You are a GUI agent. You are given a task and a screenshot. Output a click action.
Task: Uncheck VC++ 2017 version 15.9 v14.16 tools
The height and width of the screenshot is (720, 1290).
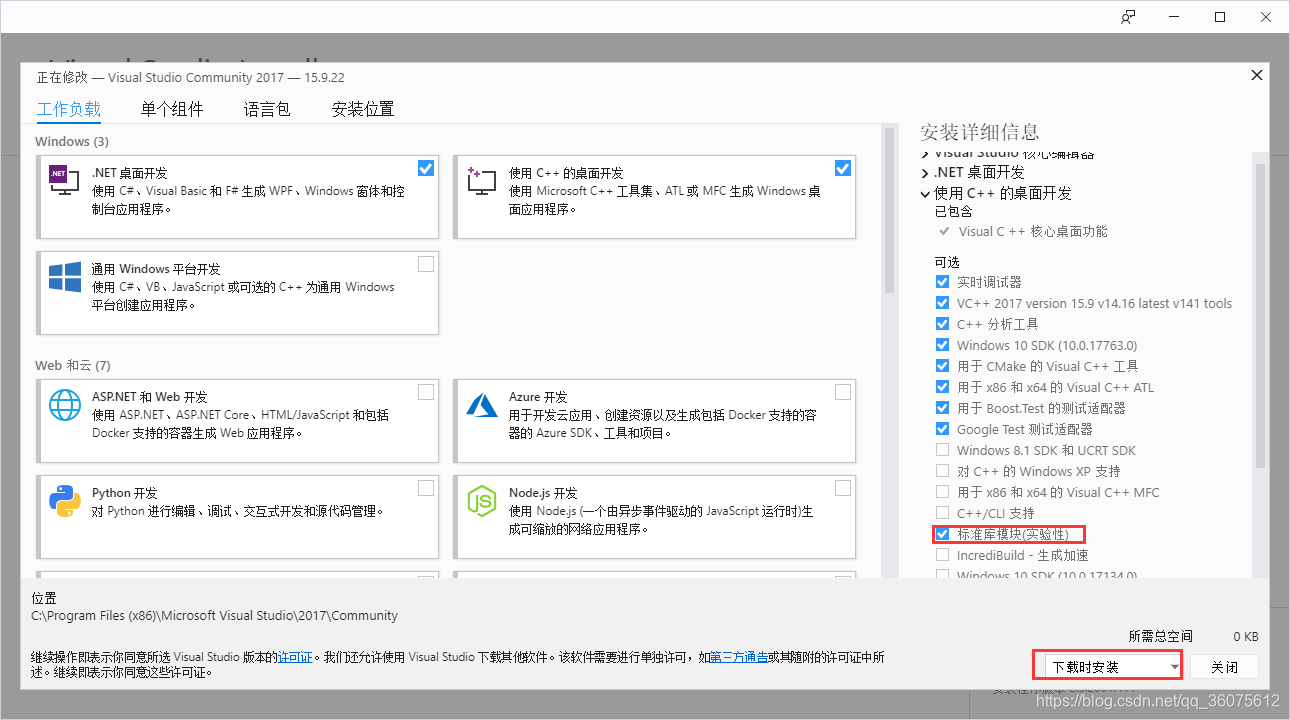click(942, 303)
